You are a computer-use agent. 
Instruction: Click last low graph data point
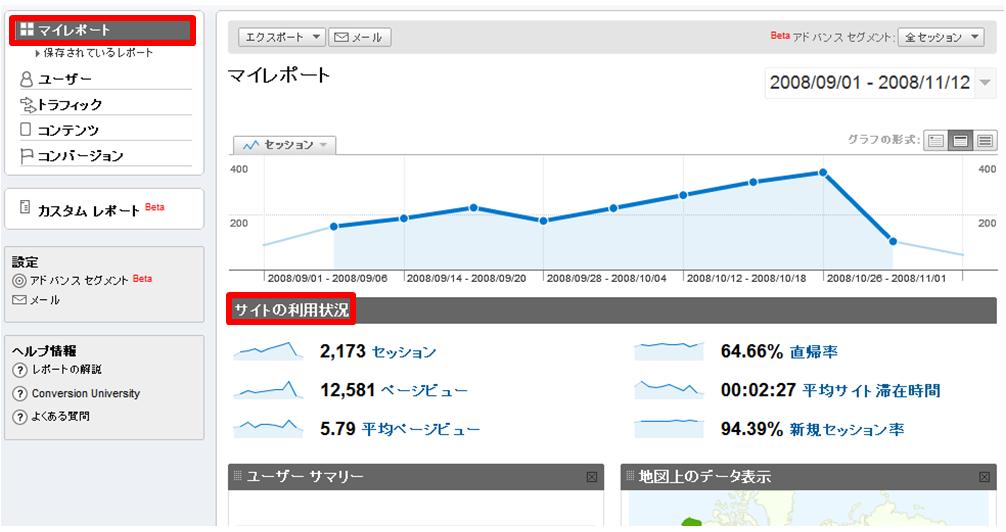click(x=892, y=241)
